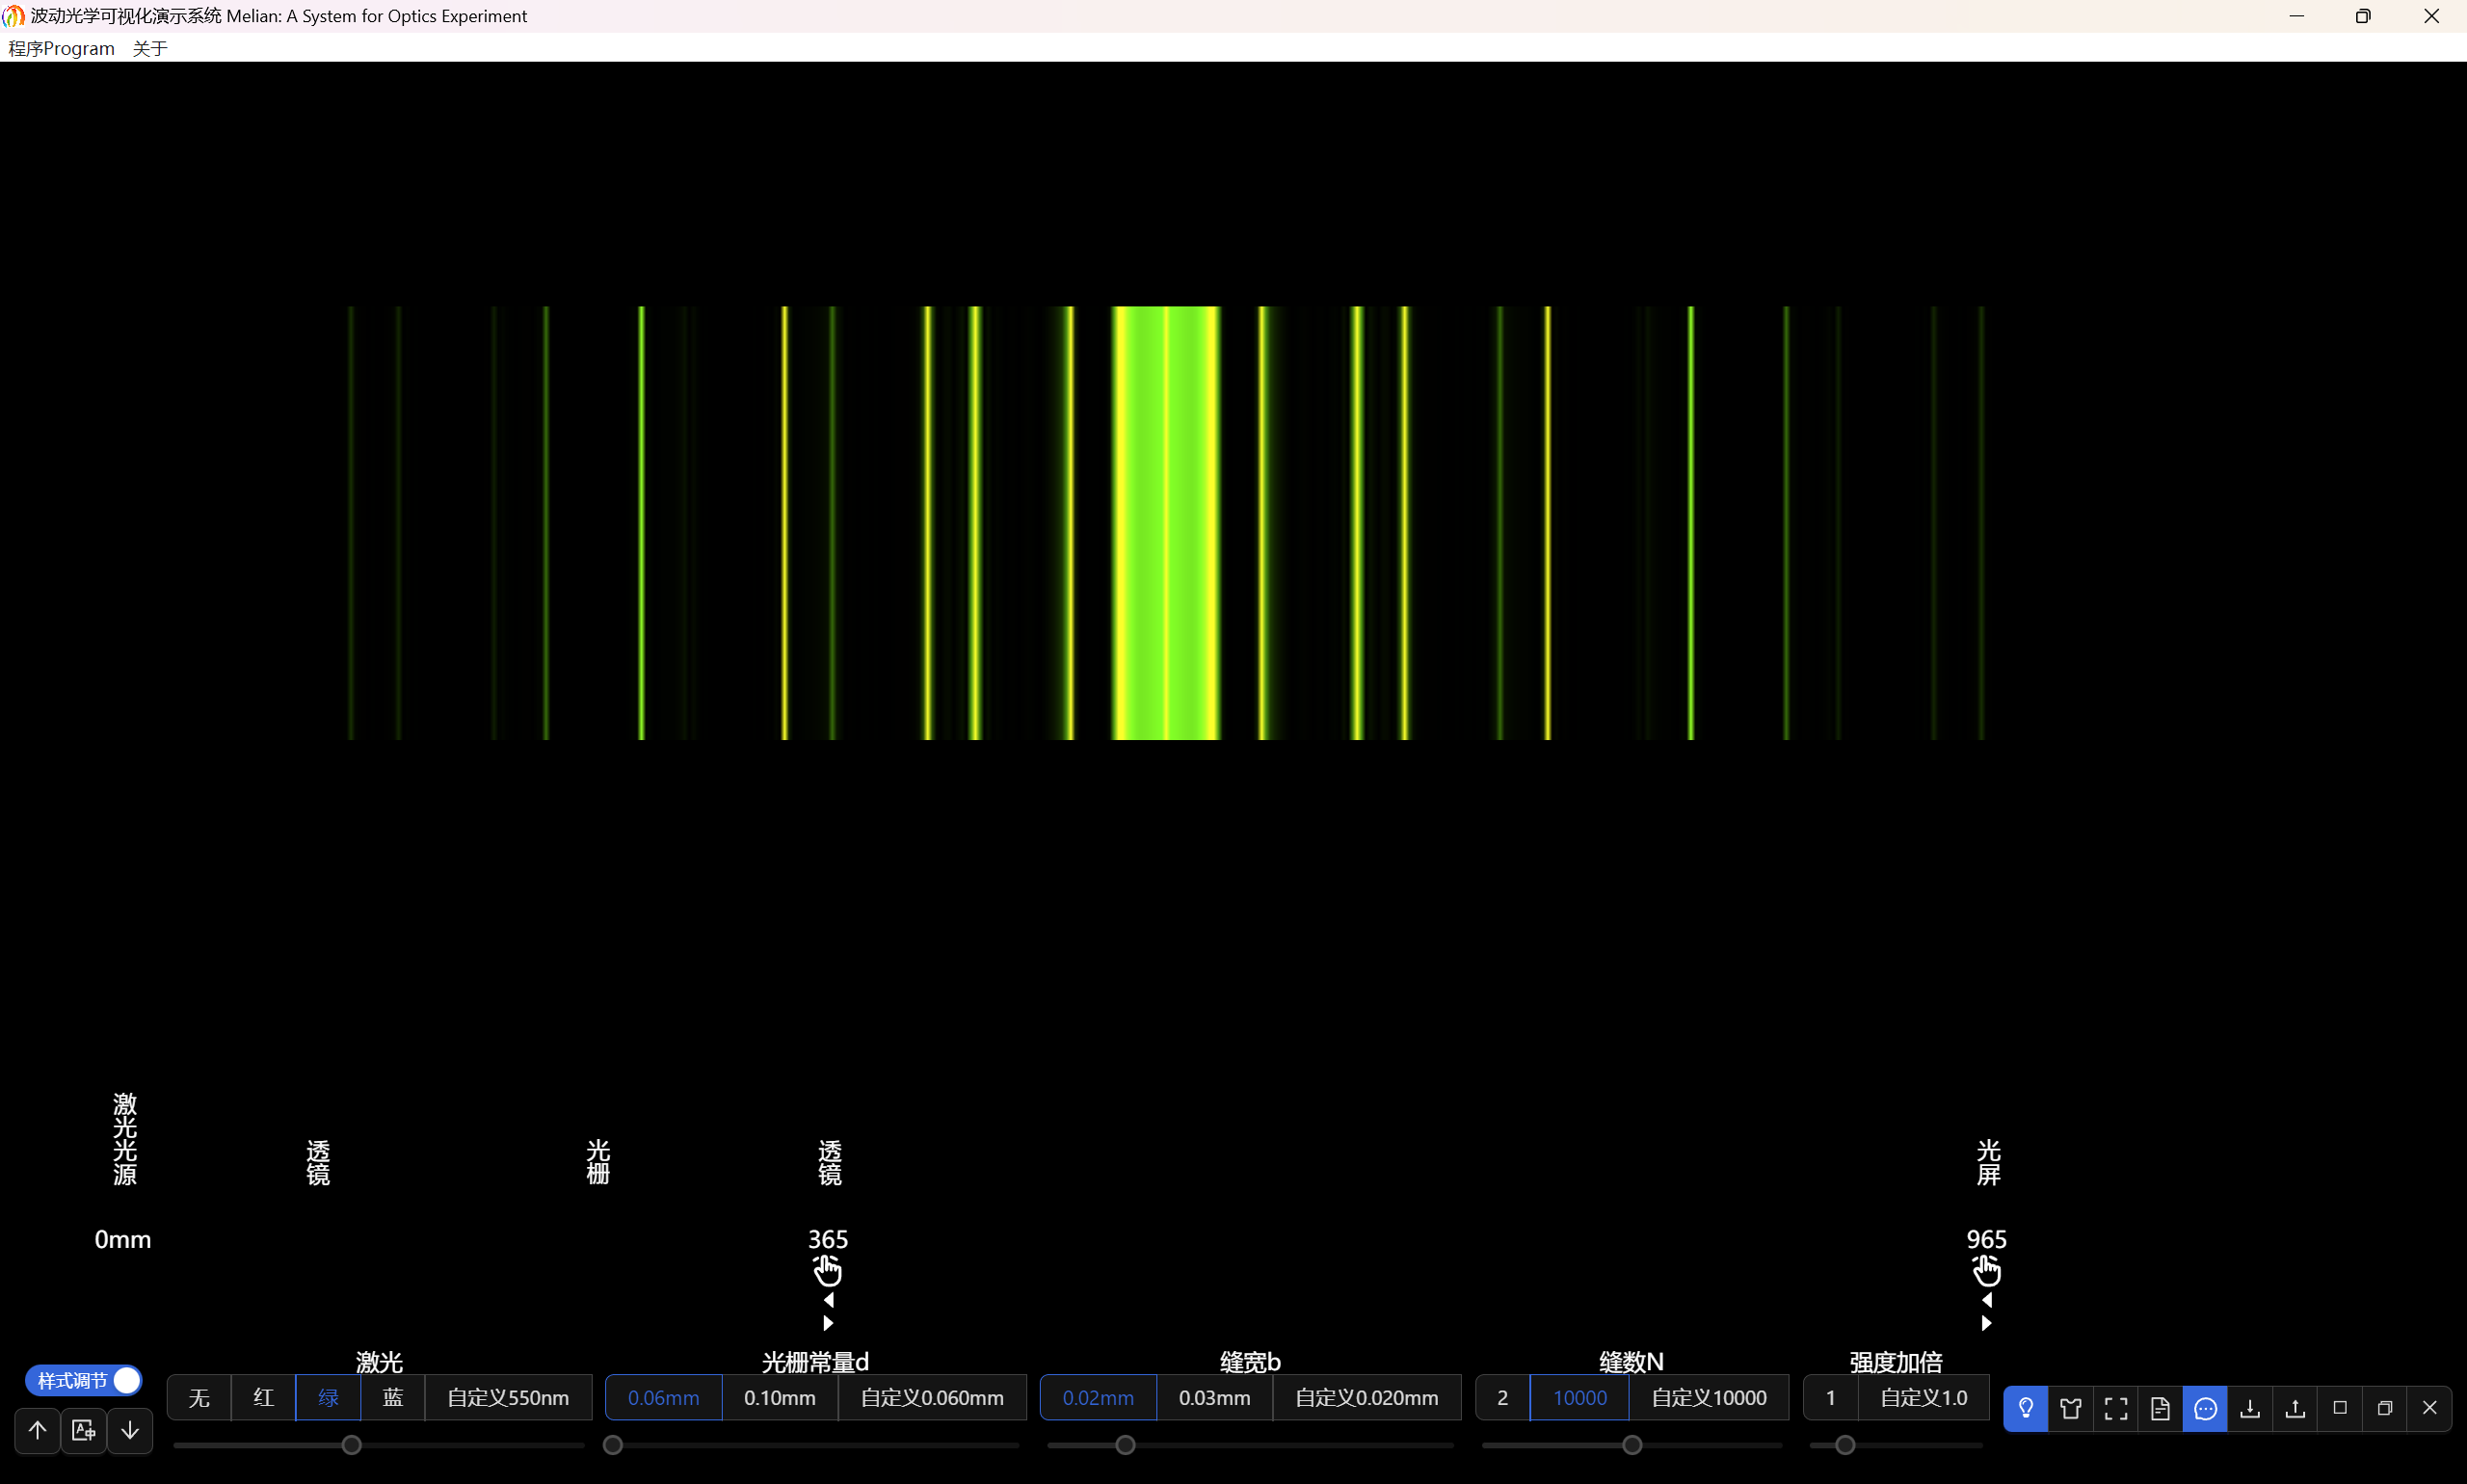Click the download arrow icon
The image size is (2467, 1484).
click(2250, 1408)
